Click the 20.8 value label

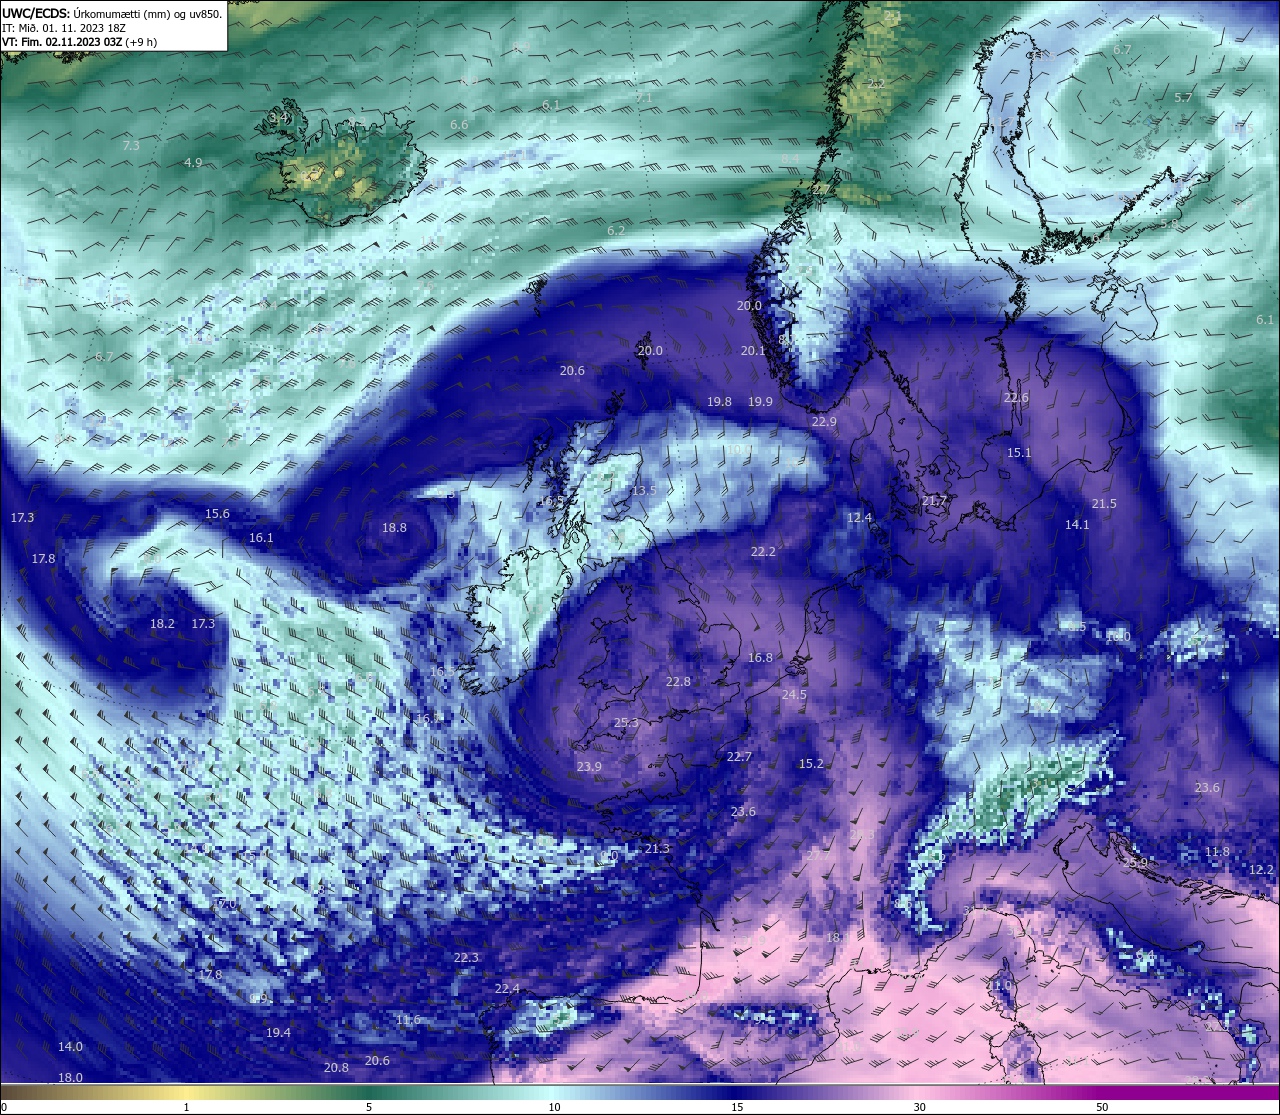(336, 1067)
